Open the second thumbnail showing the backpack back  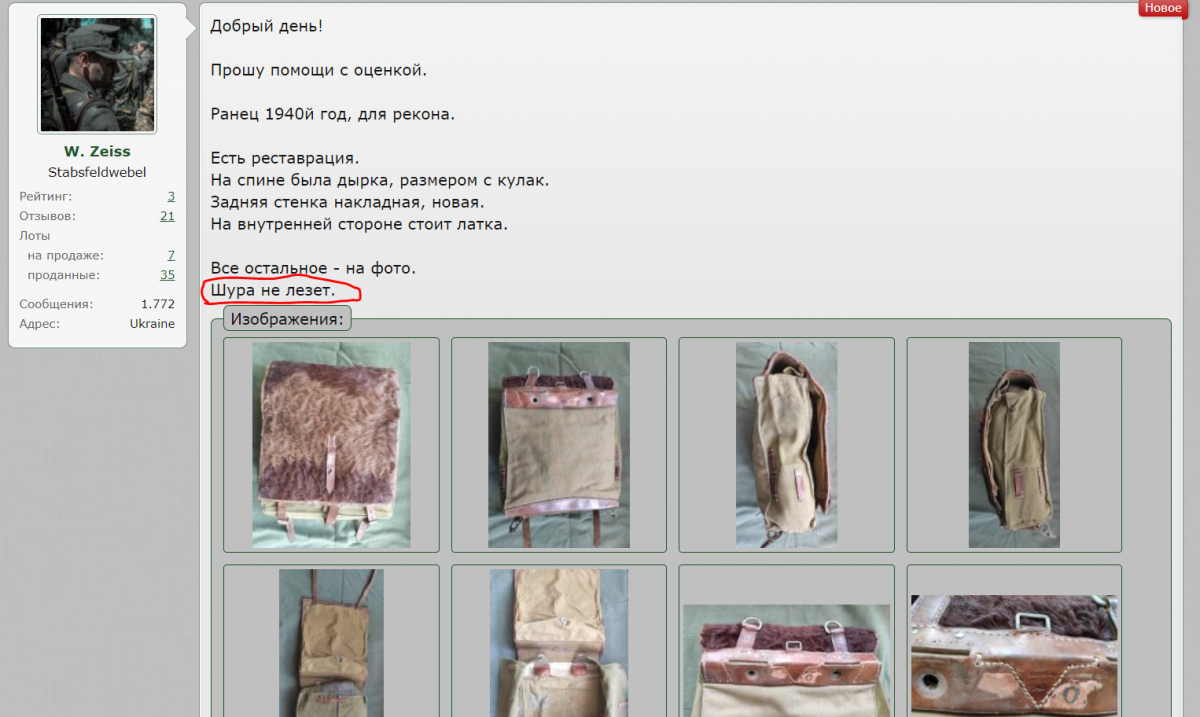(x=559, y=445)
